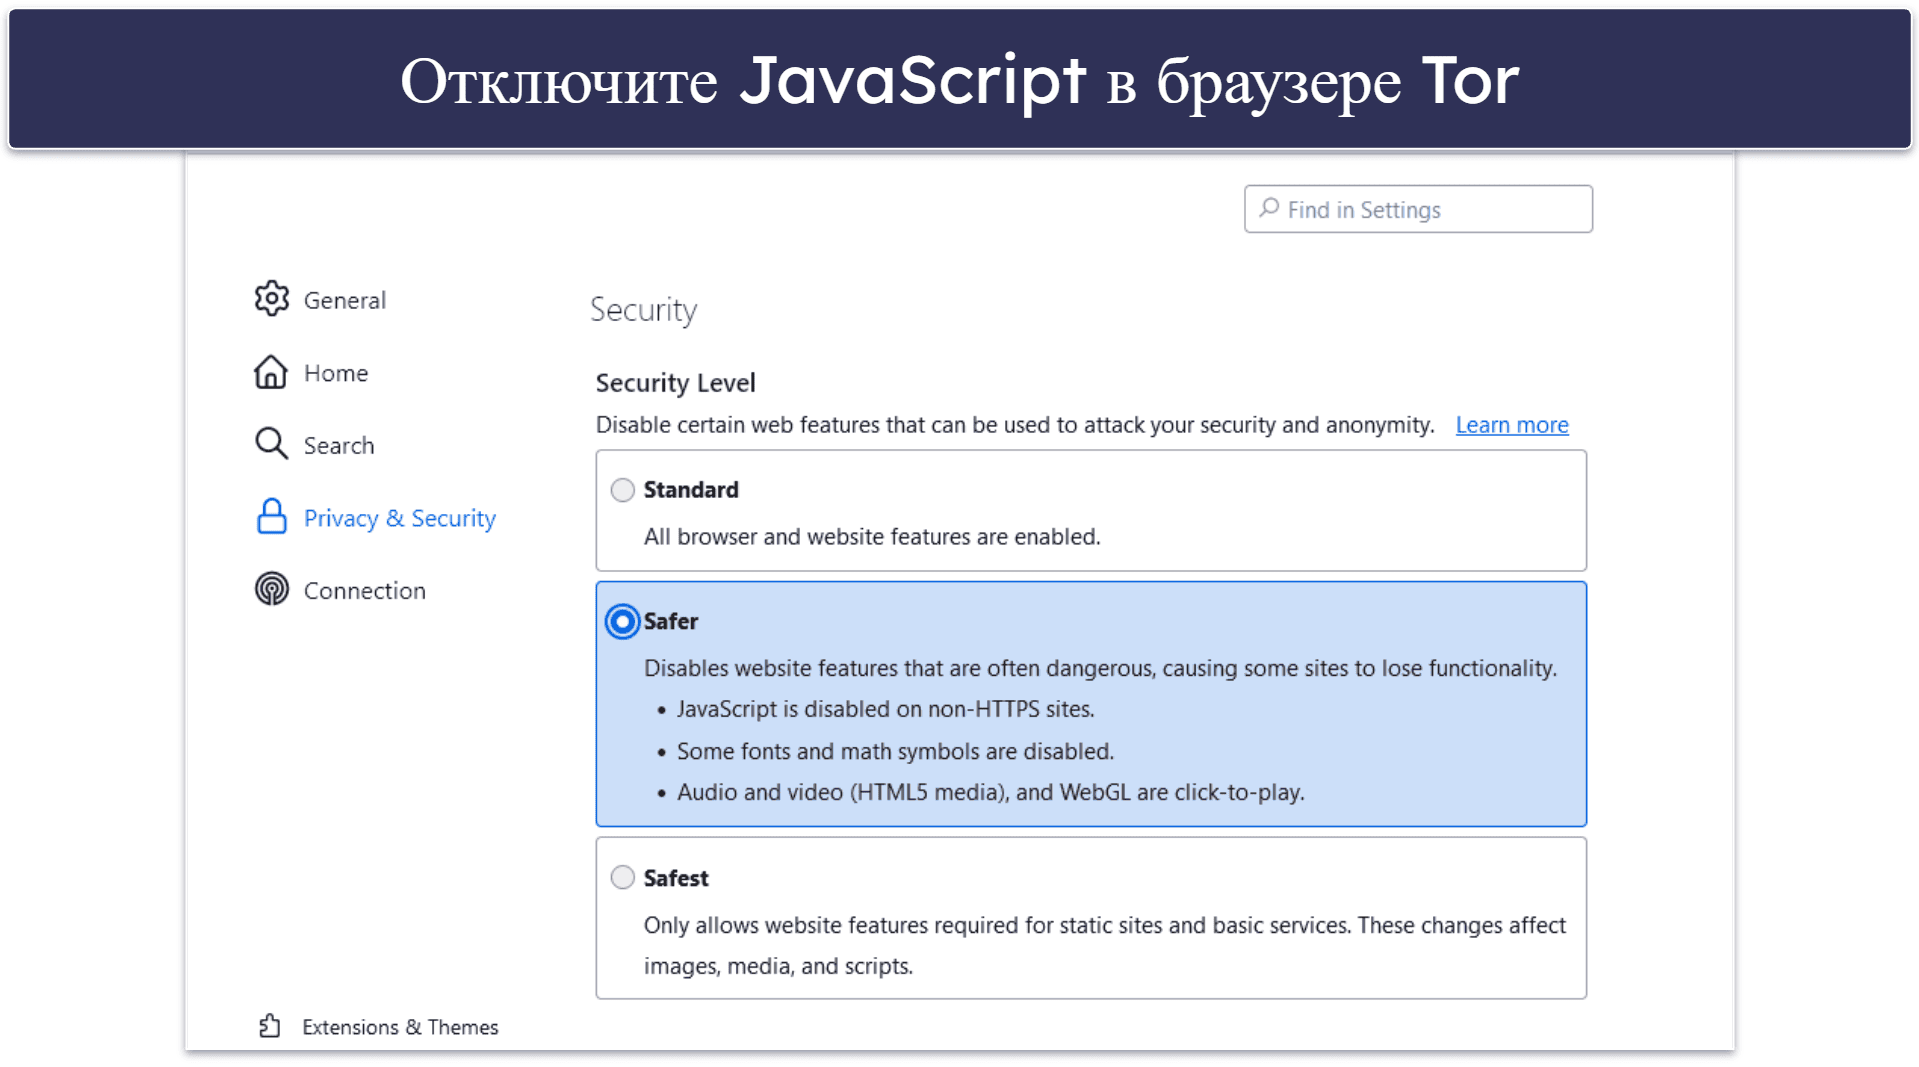Click the magnifier icon in Find in Settings

pyautogui.click(x=1269, y=208)
